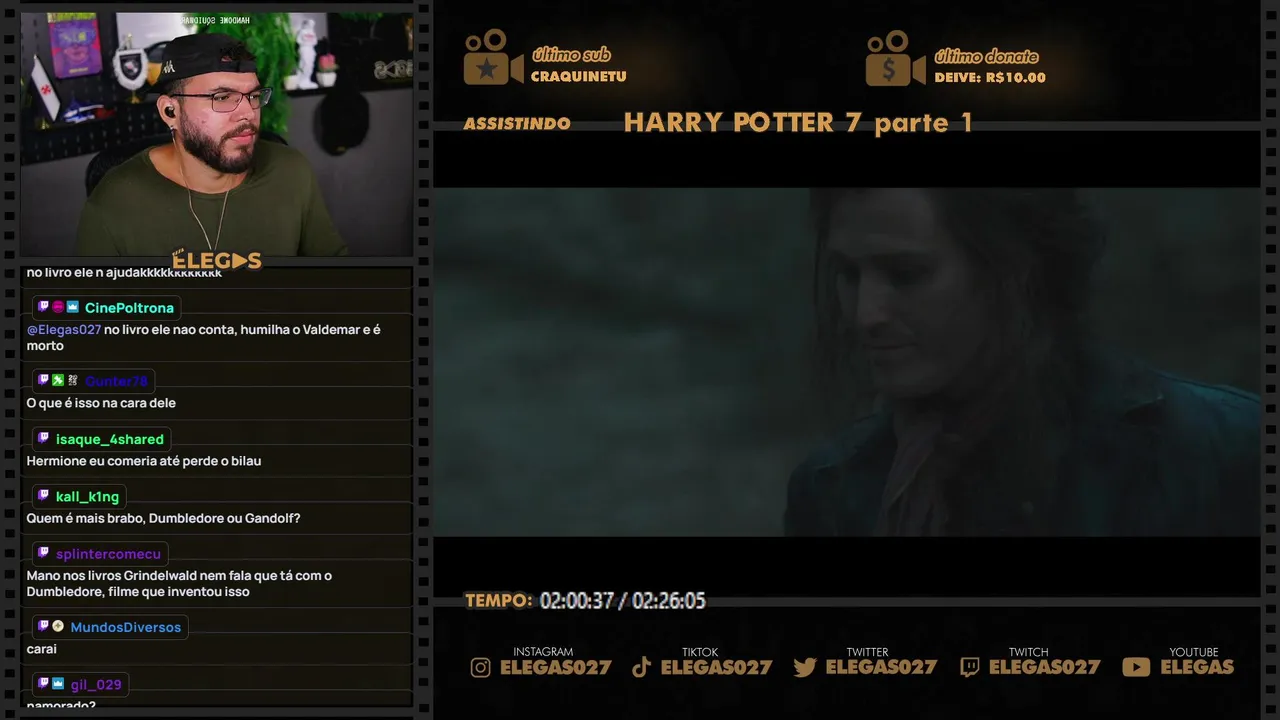The image size is (1280, 720).
Task: Click the último donate camera dollar icon
Action: pos(895,58)
